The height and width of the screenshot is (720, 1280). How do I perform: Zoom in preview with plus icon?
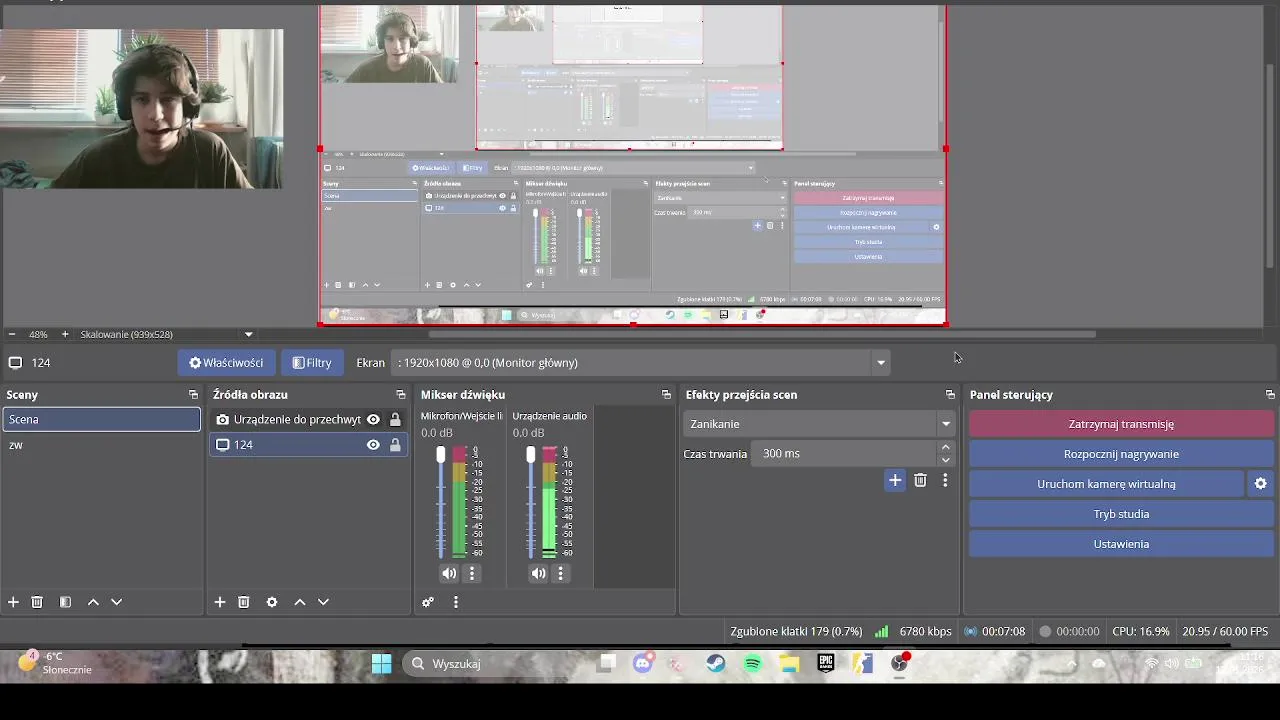point(65,334)
